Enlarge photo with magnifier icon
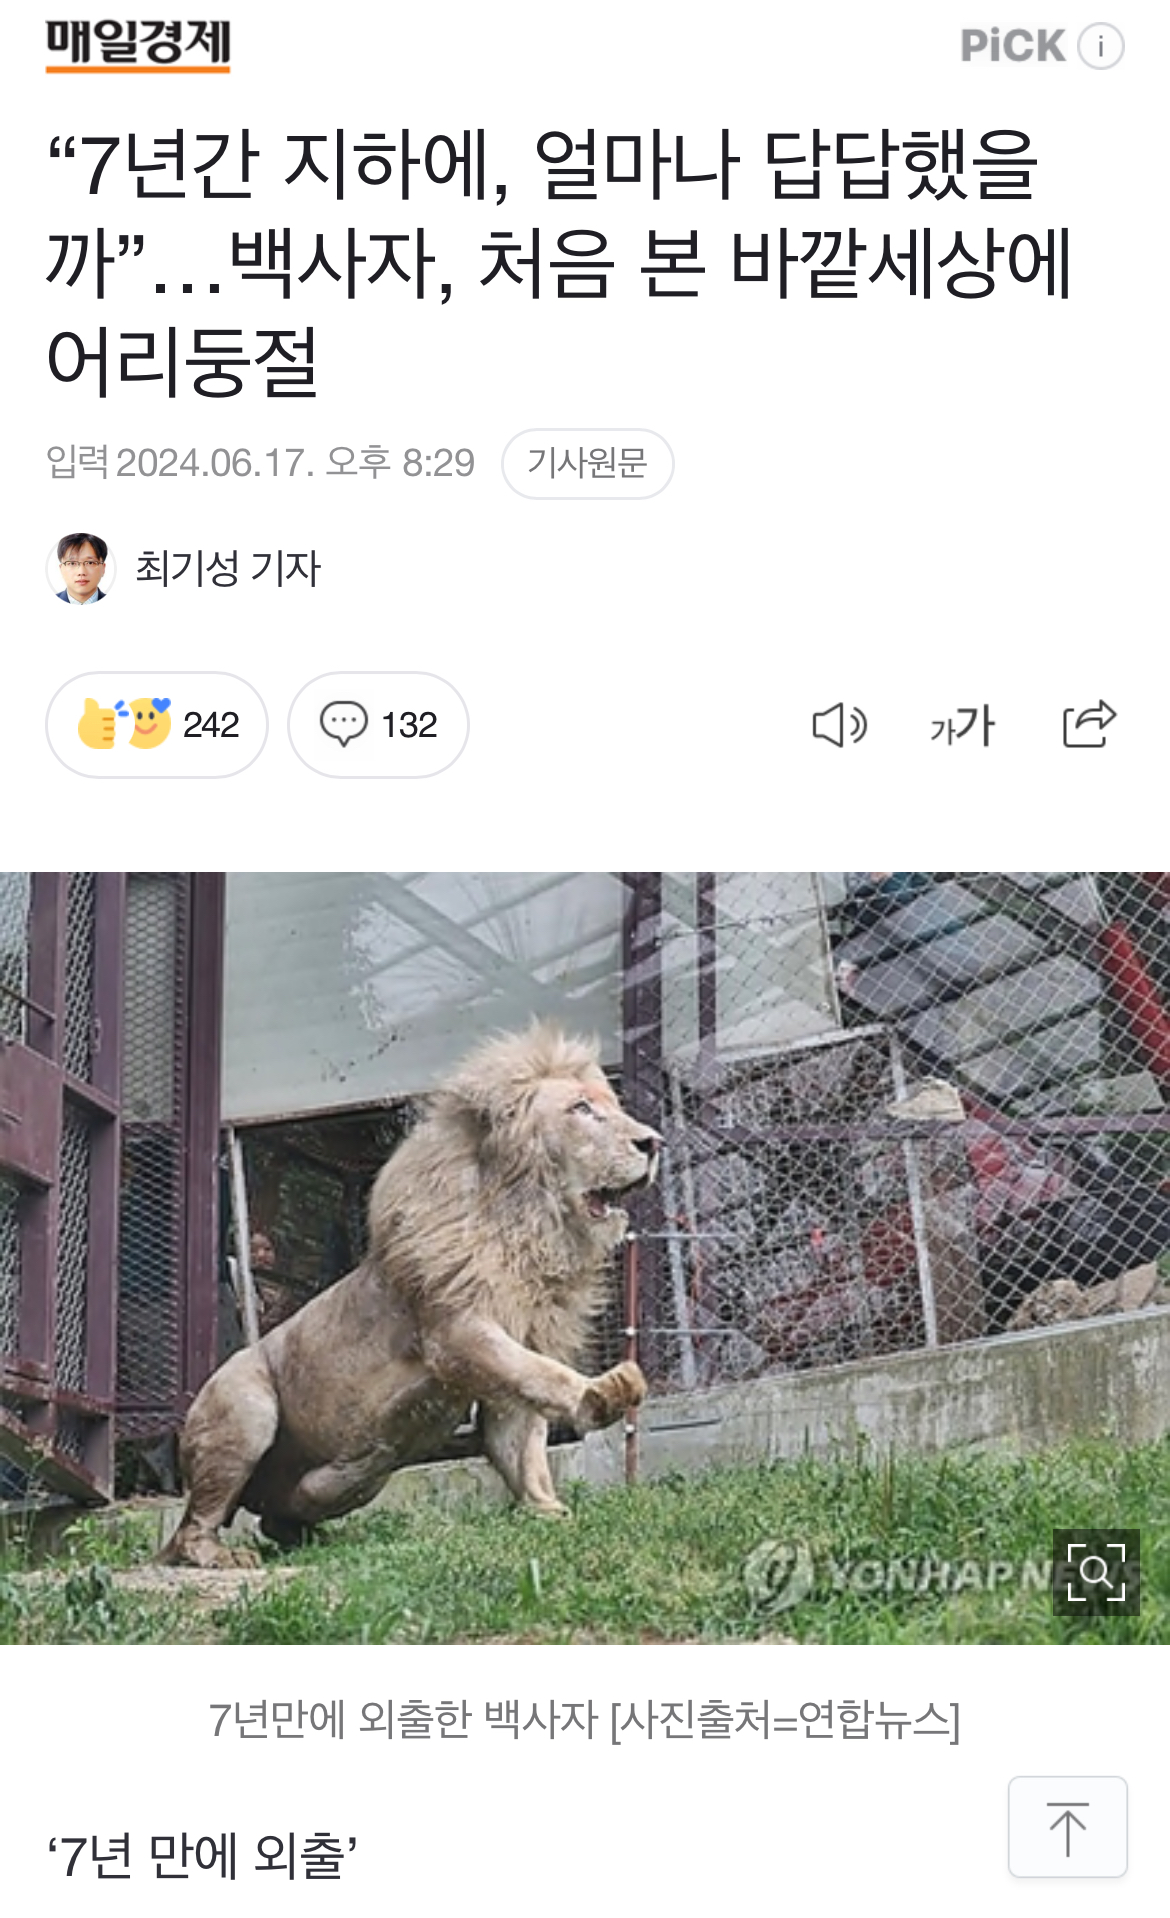This screenshot has height=1918, width=1170. [x=1096, y=1572]
